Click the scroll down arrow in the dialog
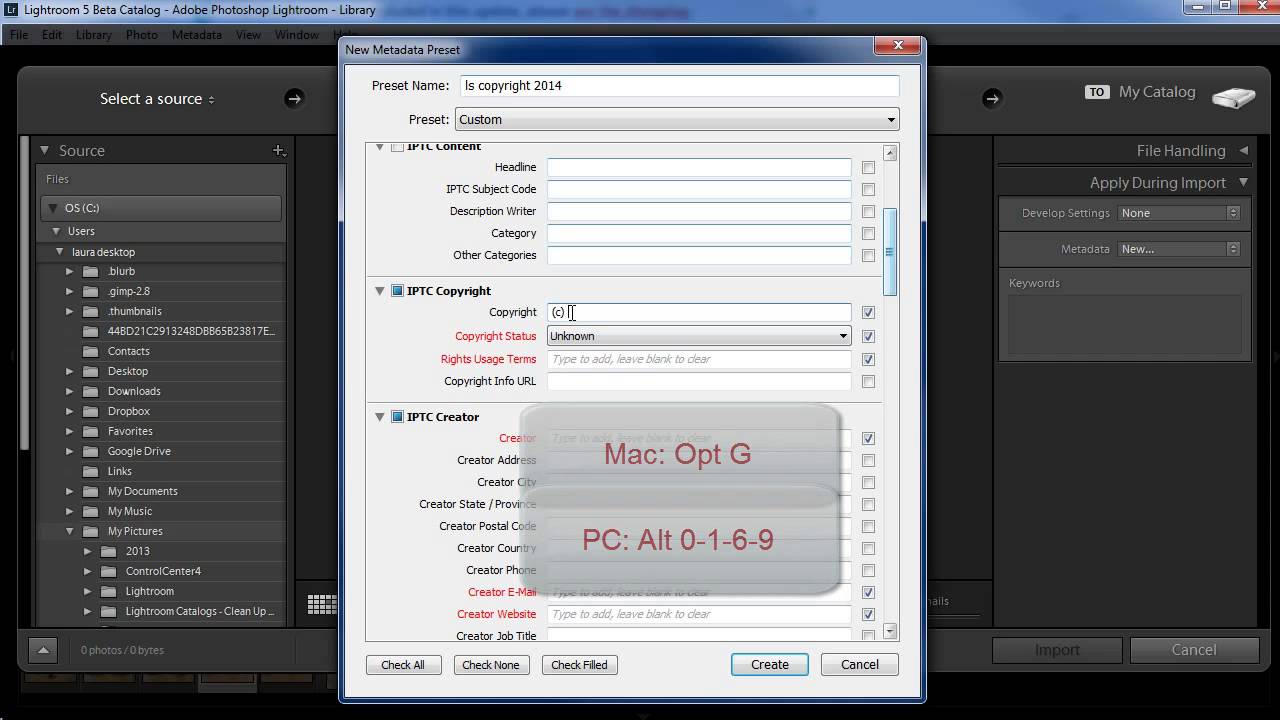1280x720 pixels. (890, 631)
